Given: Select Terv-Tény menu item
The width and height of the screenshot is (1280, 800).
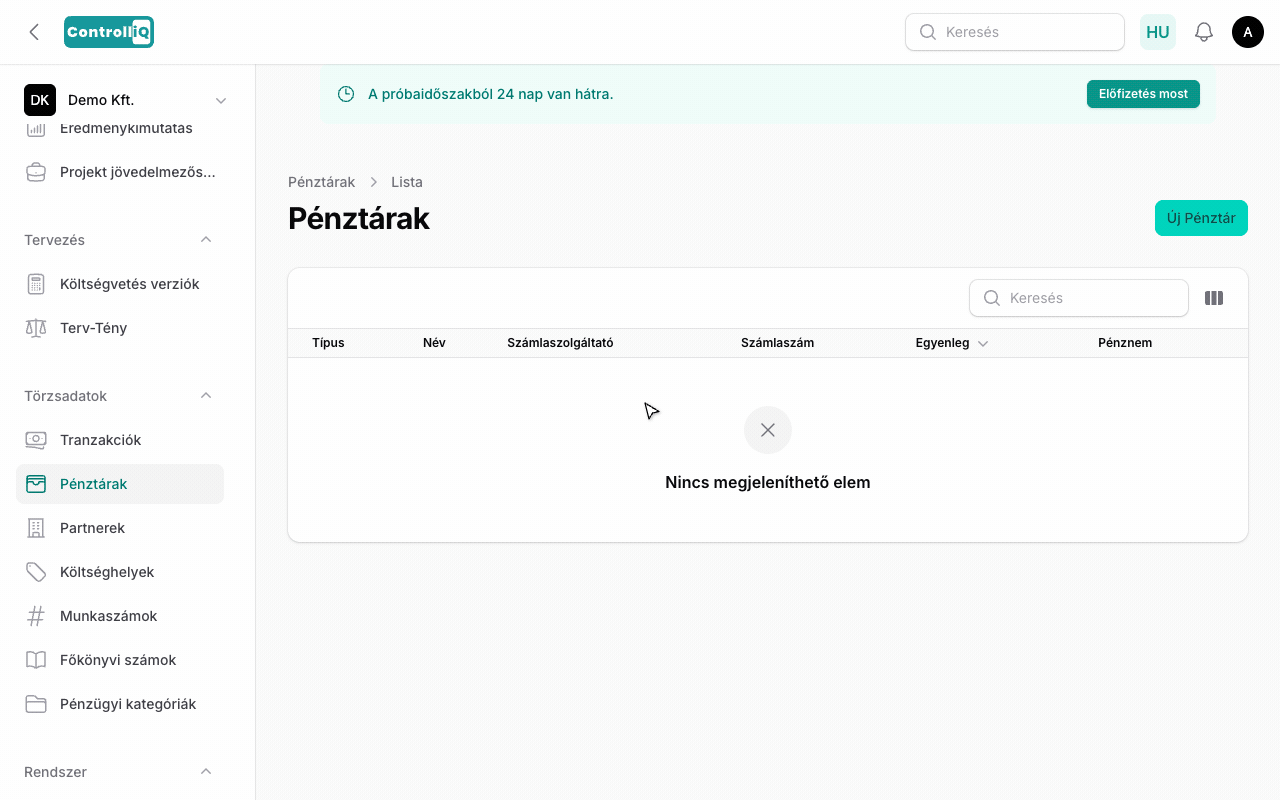Looking at the screenshot, I should [120, 328].
